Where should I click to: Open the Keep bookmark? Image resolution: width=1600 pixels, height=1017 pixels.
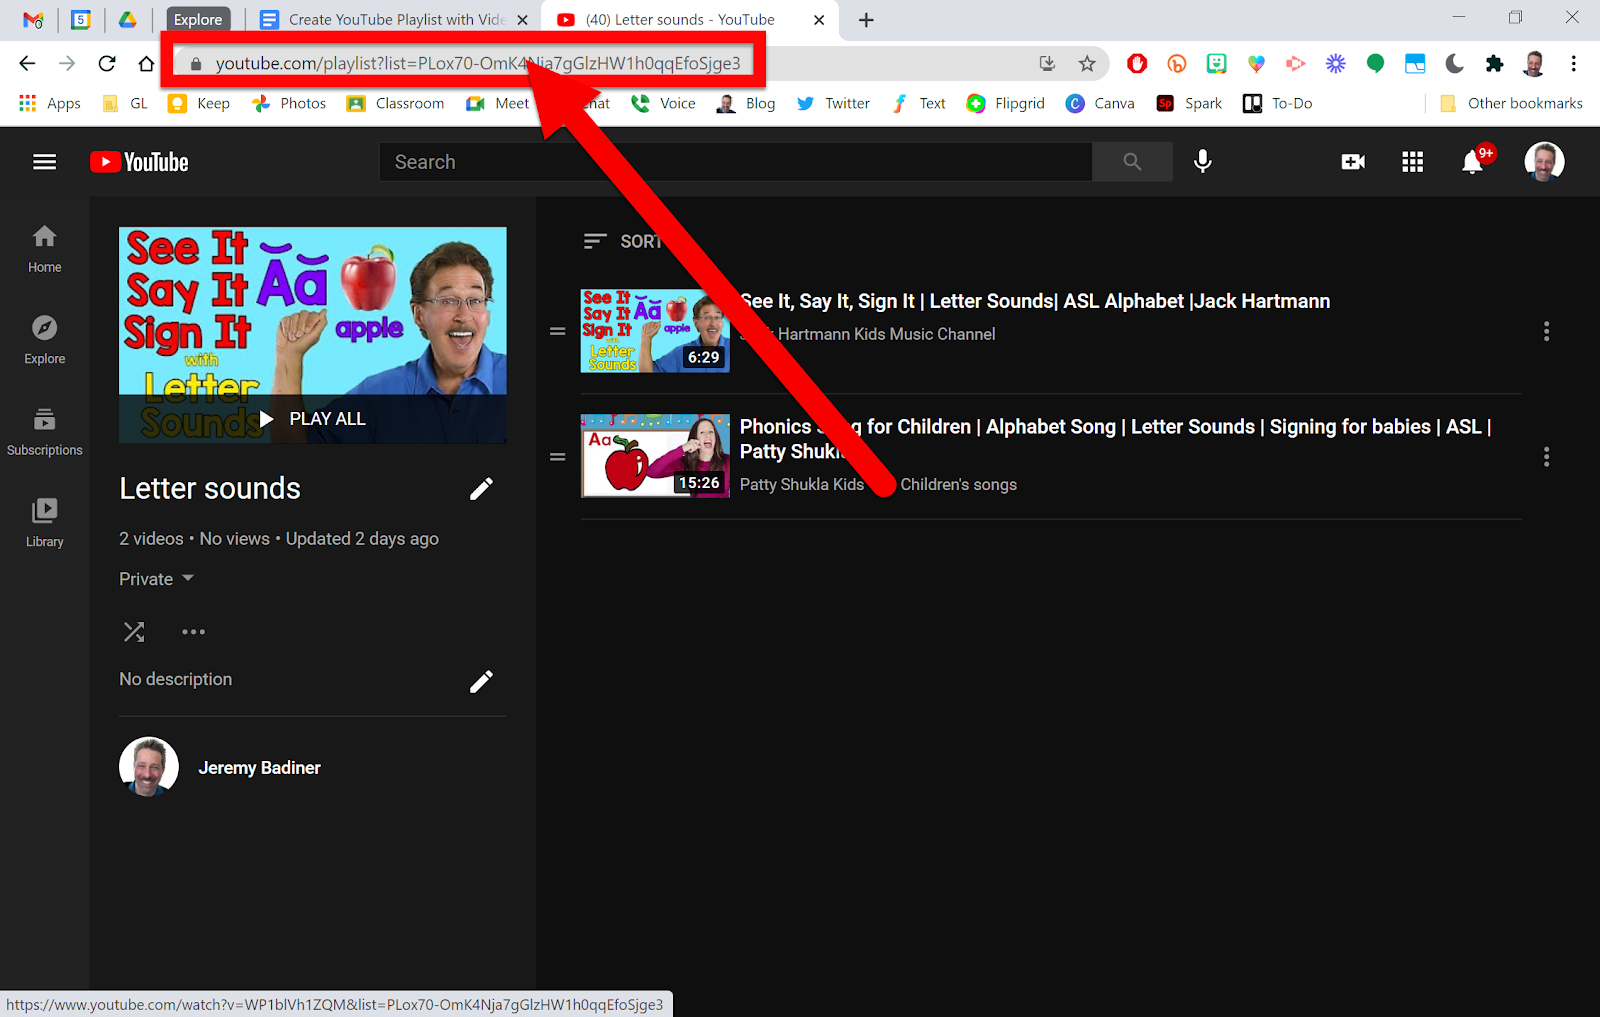click(x=199, y=103)
